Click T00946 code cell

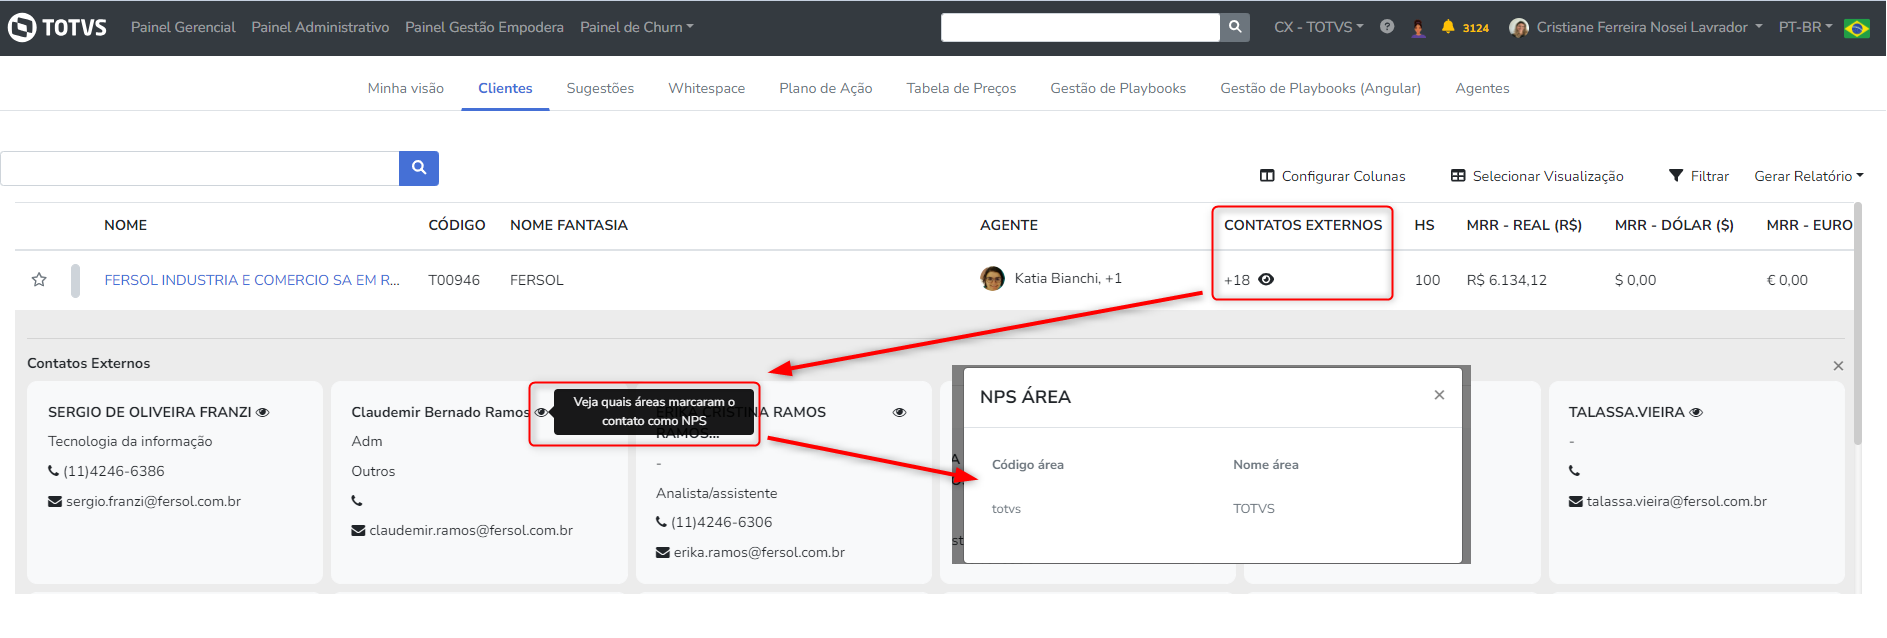tap(454, 280)
